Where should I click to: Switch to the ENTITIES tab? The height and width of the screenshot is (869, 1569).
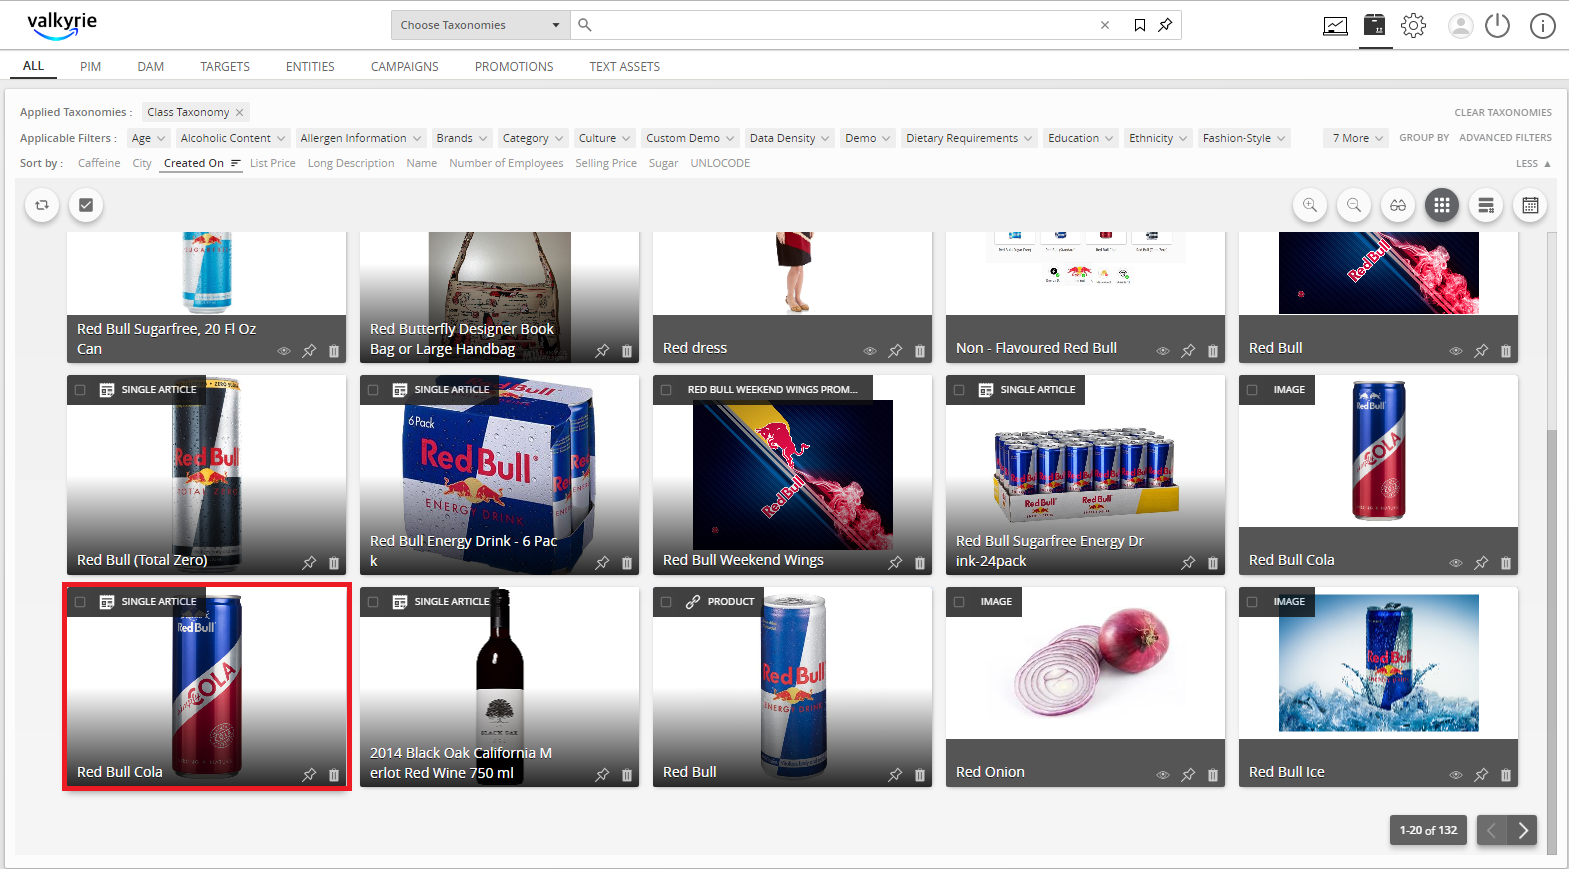[x=310, y=66]
